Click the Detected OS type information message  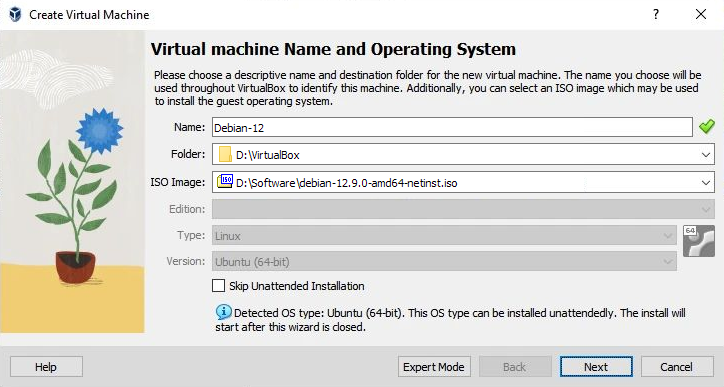point(451,320)
